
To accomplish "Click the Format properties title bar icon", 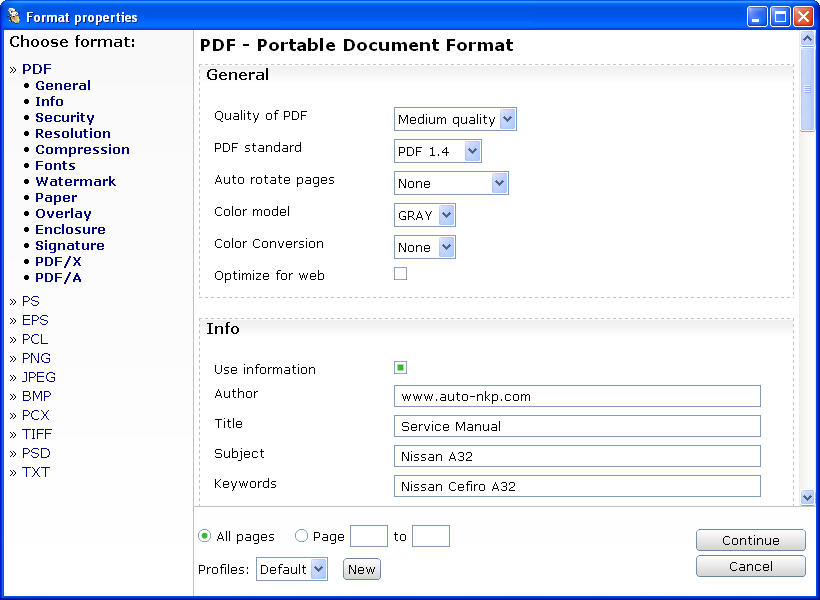I will coord(13,16).
